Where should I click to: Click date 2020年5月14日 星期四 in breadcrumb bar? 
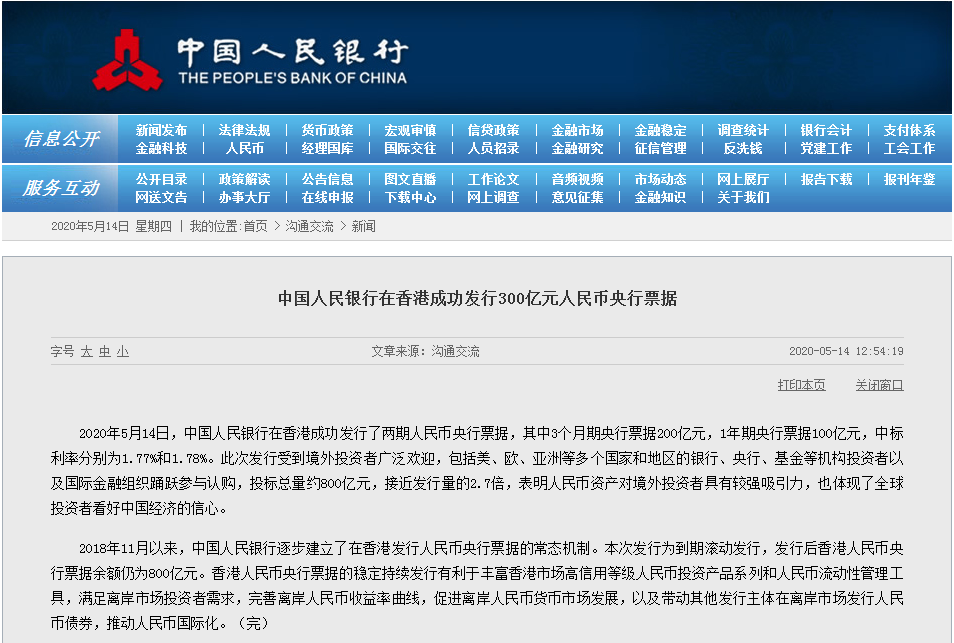(x=111, y=226)
